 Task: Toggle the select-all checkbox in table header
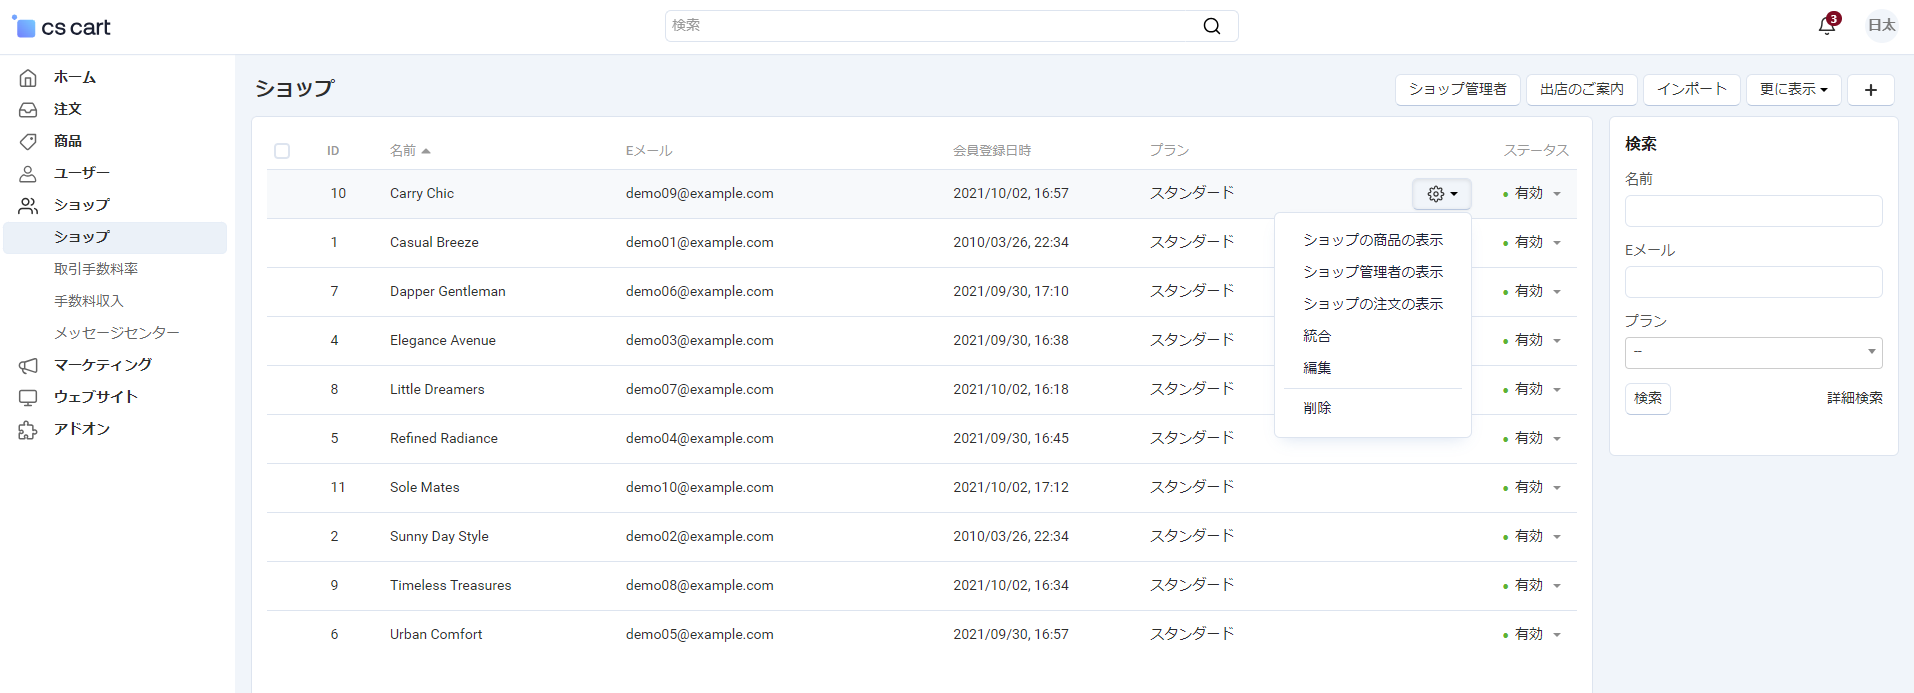tap(282, 151)
